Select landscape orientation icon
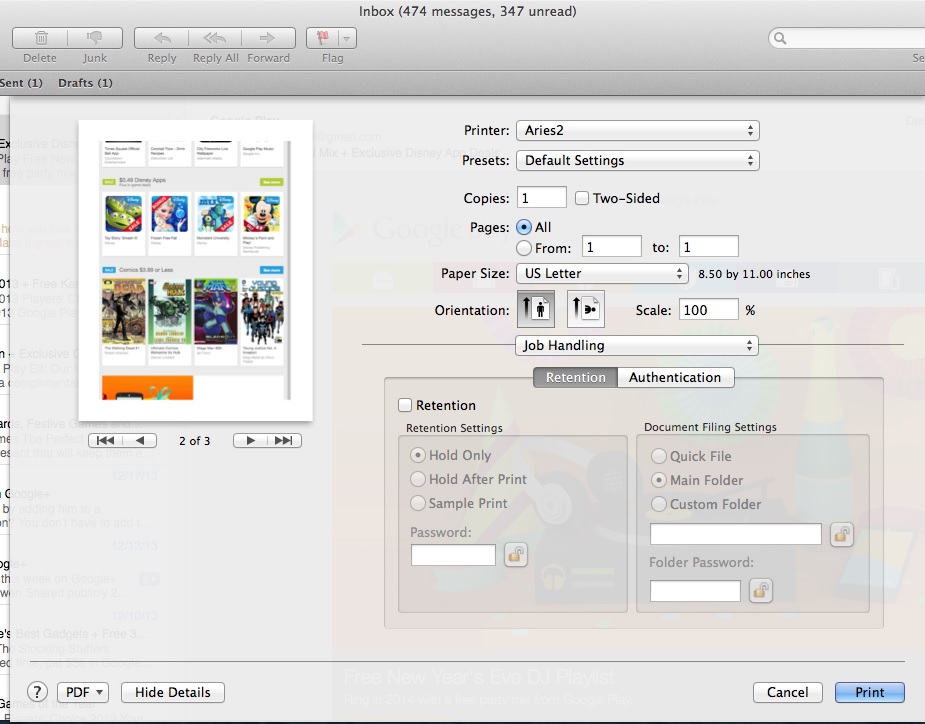Viewport: 925px width, 724px height. pyautogui.click(x=585, y=309)
